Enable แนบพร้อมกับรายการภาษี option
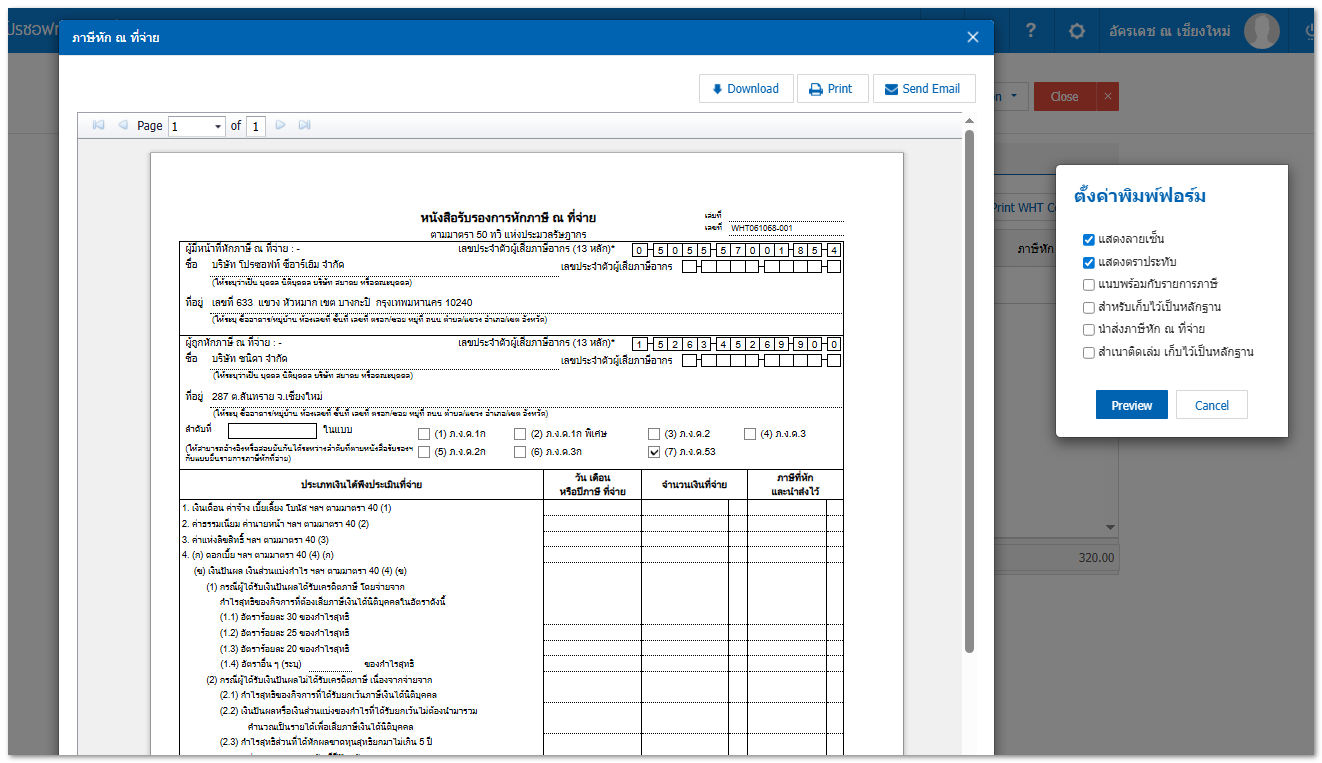Screen dimensions: 1322x763 (1088, 285)
